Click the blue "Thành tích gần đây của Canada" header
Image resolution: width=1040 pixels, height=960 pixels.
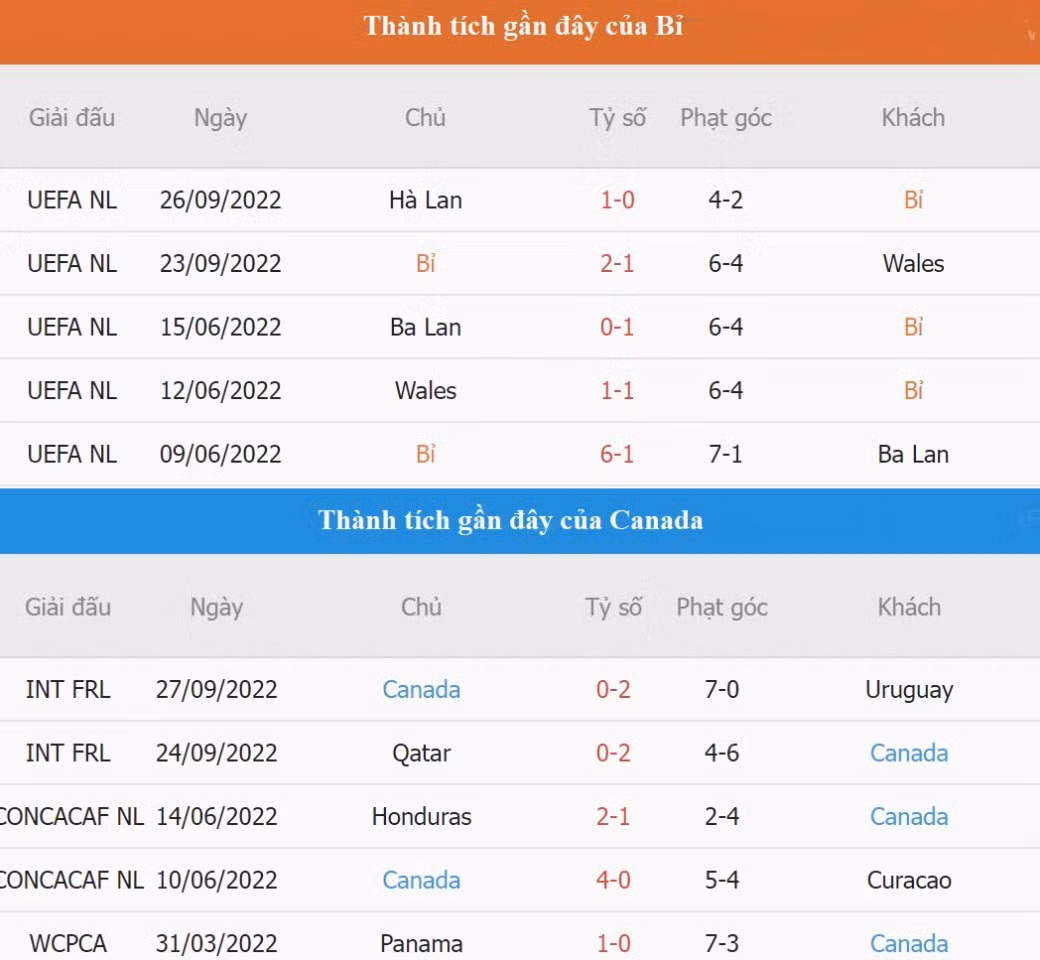pyautogui.click(x=510, y=520)
